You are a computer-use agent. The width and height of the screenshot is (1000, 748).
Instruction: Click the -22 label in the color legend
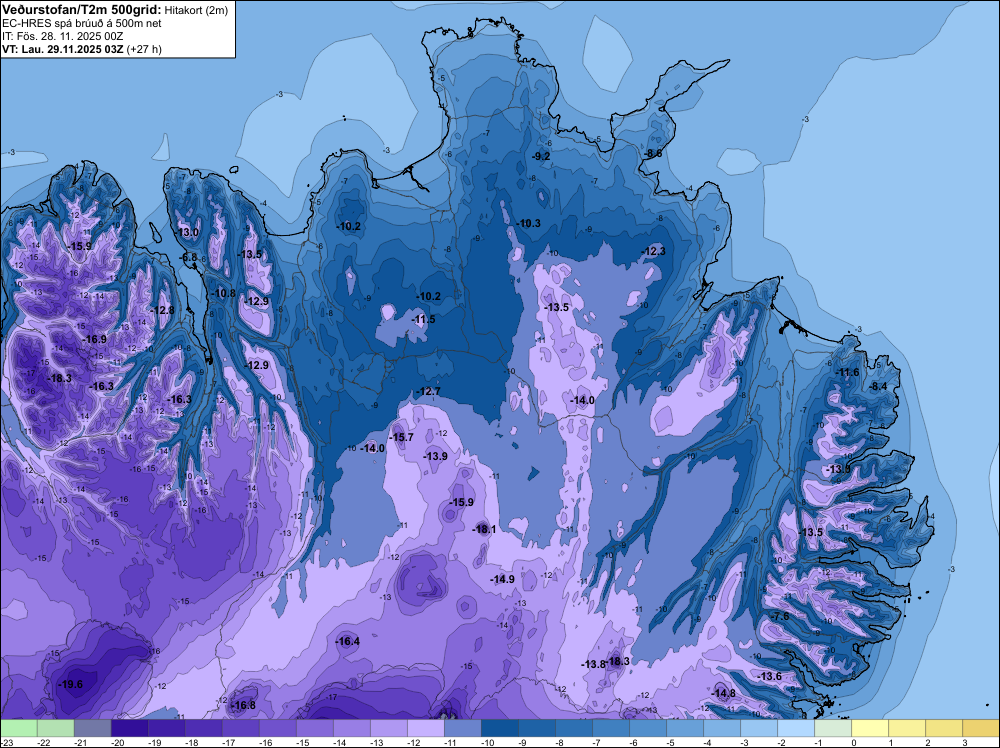44,742
